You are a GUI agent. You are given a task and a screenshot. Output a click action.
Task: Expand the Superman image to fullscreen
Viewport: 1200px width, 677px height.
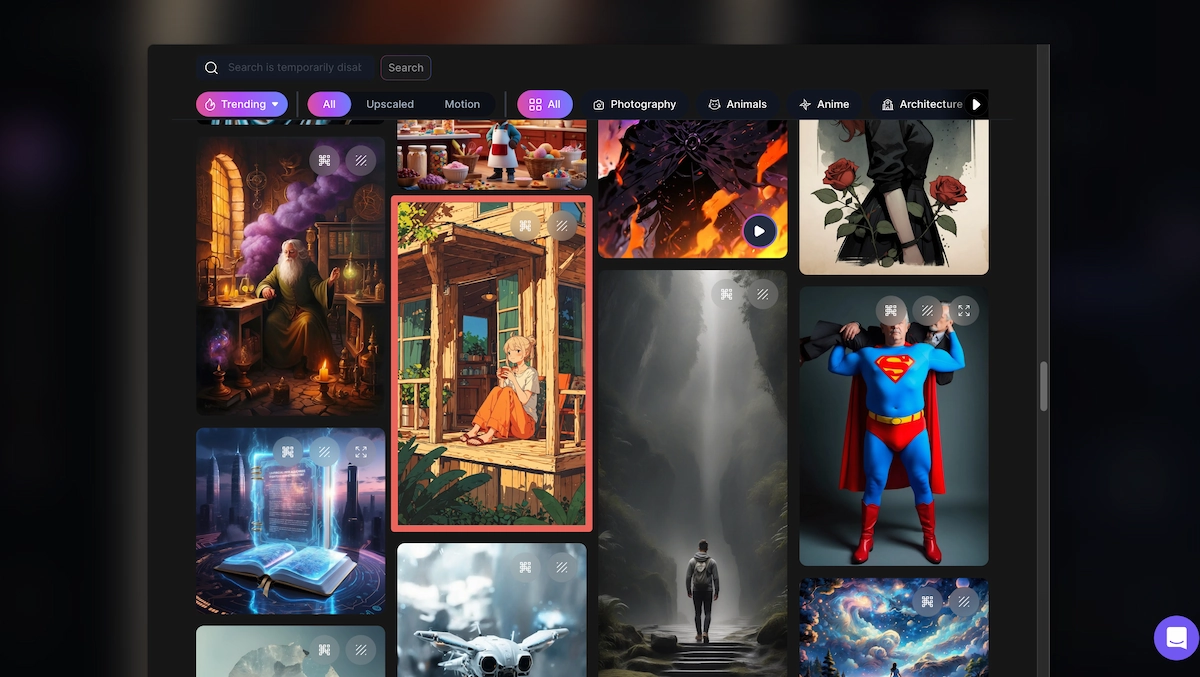click(964, 311)
